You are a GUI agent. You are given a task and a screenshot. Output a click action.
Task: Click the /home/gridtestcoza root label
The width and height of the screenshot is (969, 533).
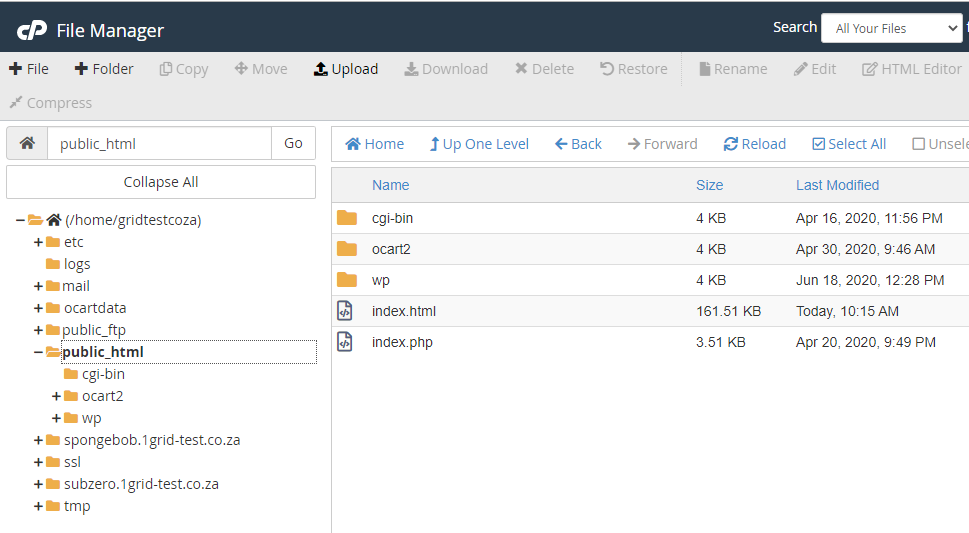133,220
